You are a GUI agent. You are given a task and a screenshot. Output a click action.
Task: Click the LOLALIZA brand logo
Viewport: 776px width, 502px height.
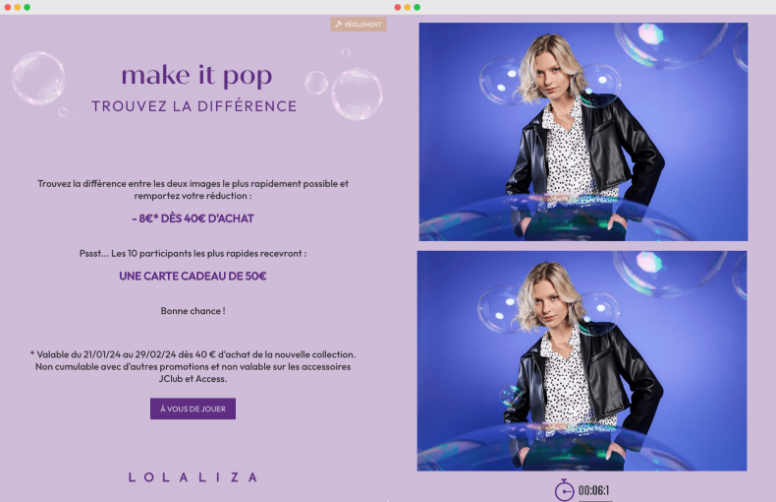pos(193,477)
